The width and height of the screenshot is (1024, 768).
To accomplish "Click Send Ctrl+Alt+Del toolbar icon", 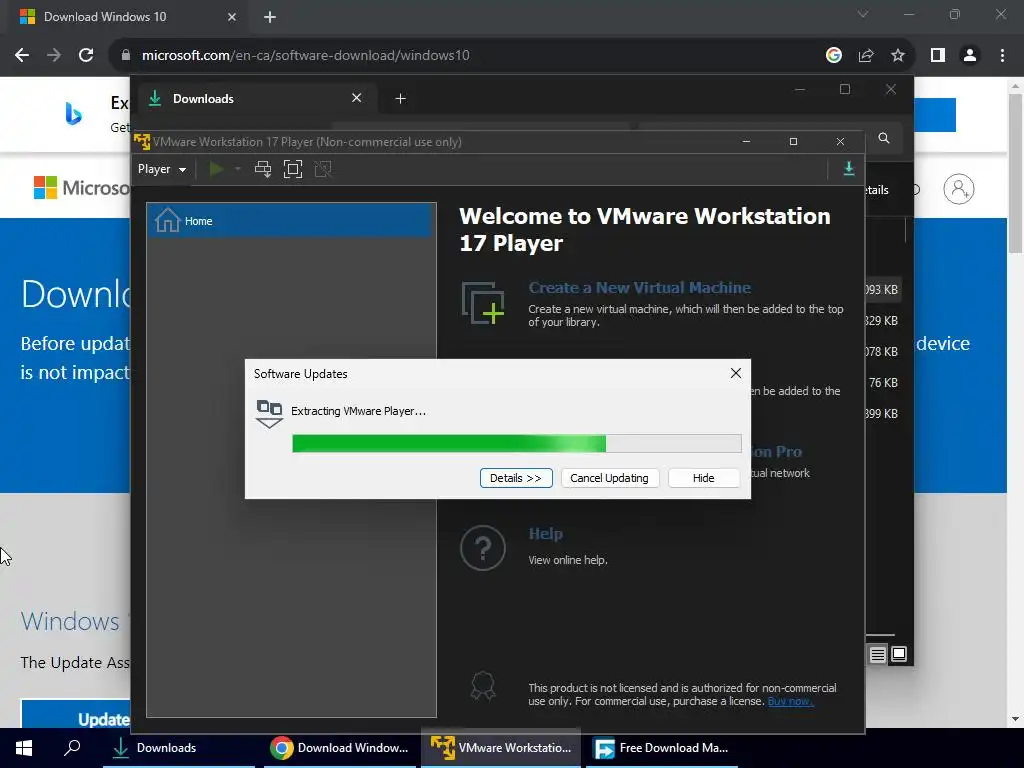I will click(263, 169).
